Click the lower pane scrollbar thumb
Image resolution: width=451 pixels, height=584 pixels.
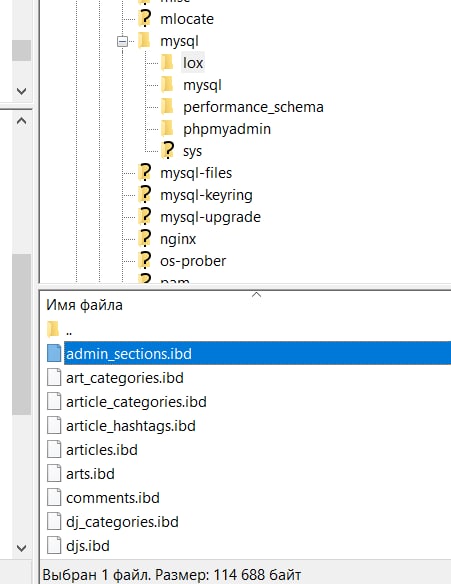(22, 334)
